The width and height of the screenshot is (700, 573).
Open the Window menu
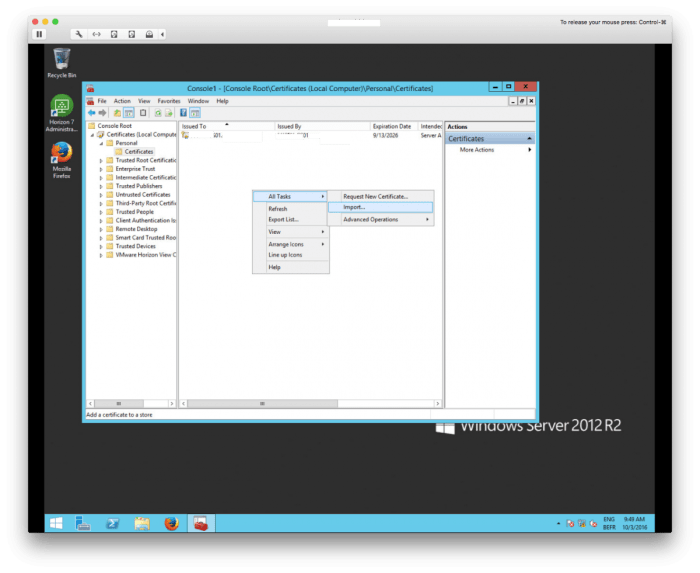(x=198, y=101)
